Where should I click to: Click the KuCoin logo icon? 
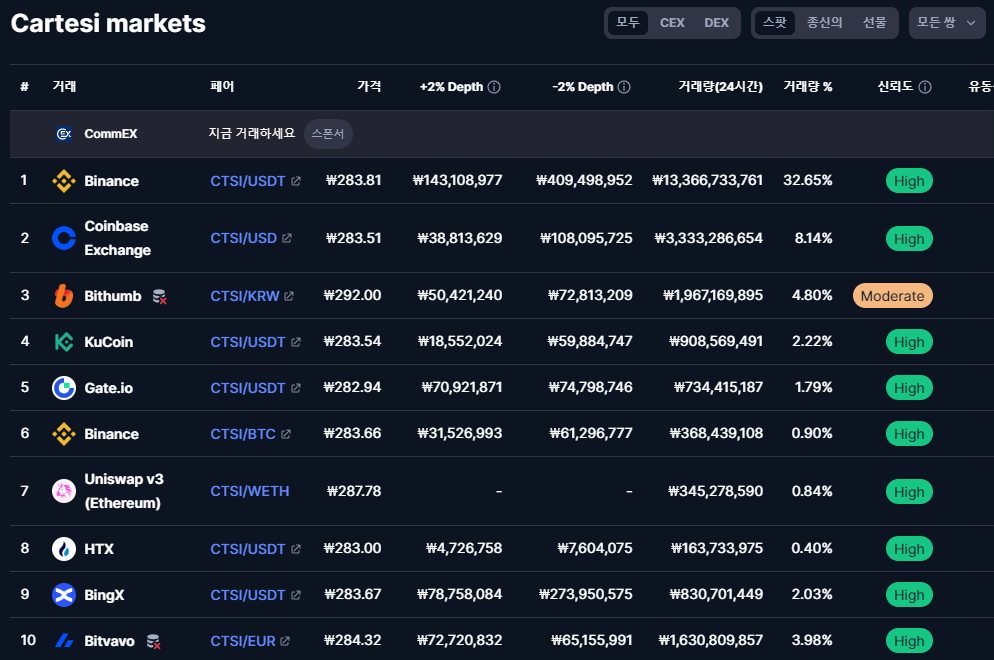click(x=64, y=342)
